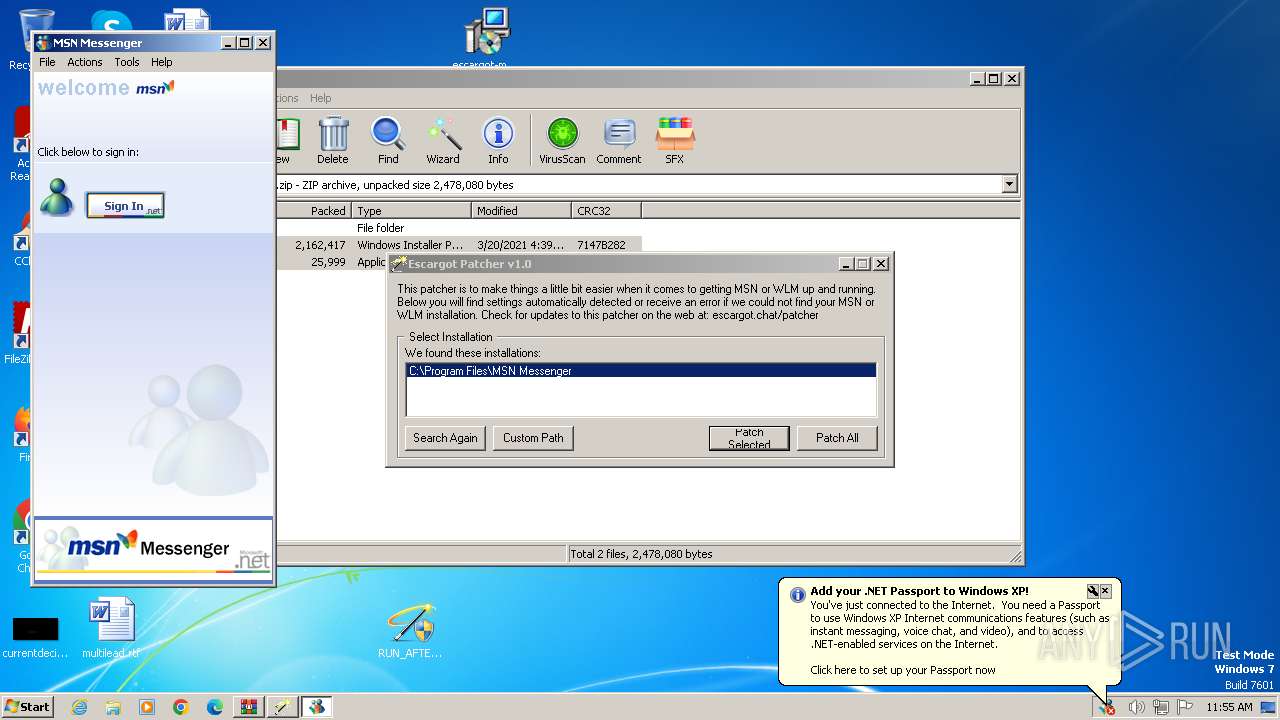Click the CRC32 value 7147B282
The image size is (1280, 720).
pos(601,245)
